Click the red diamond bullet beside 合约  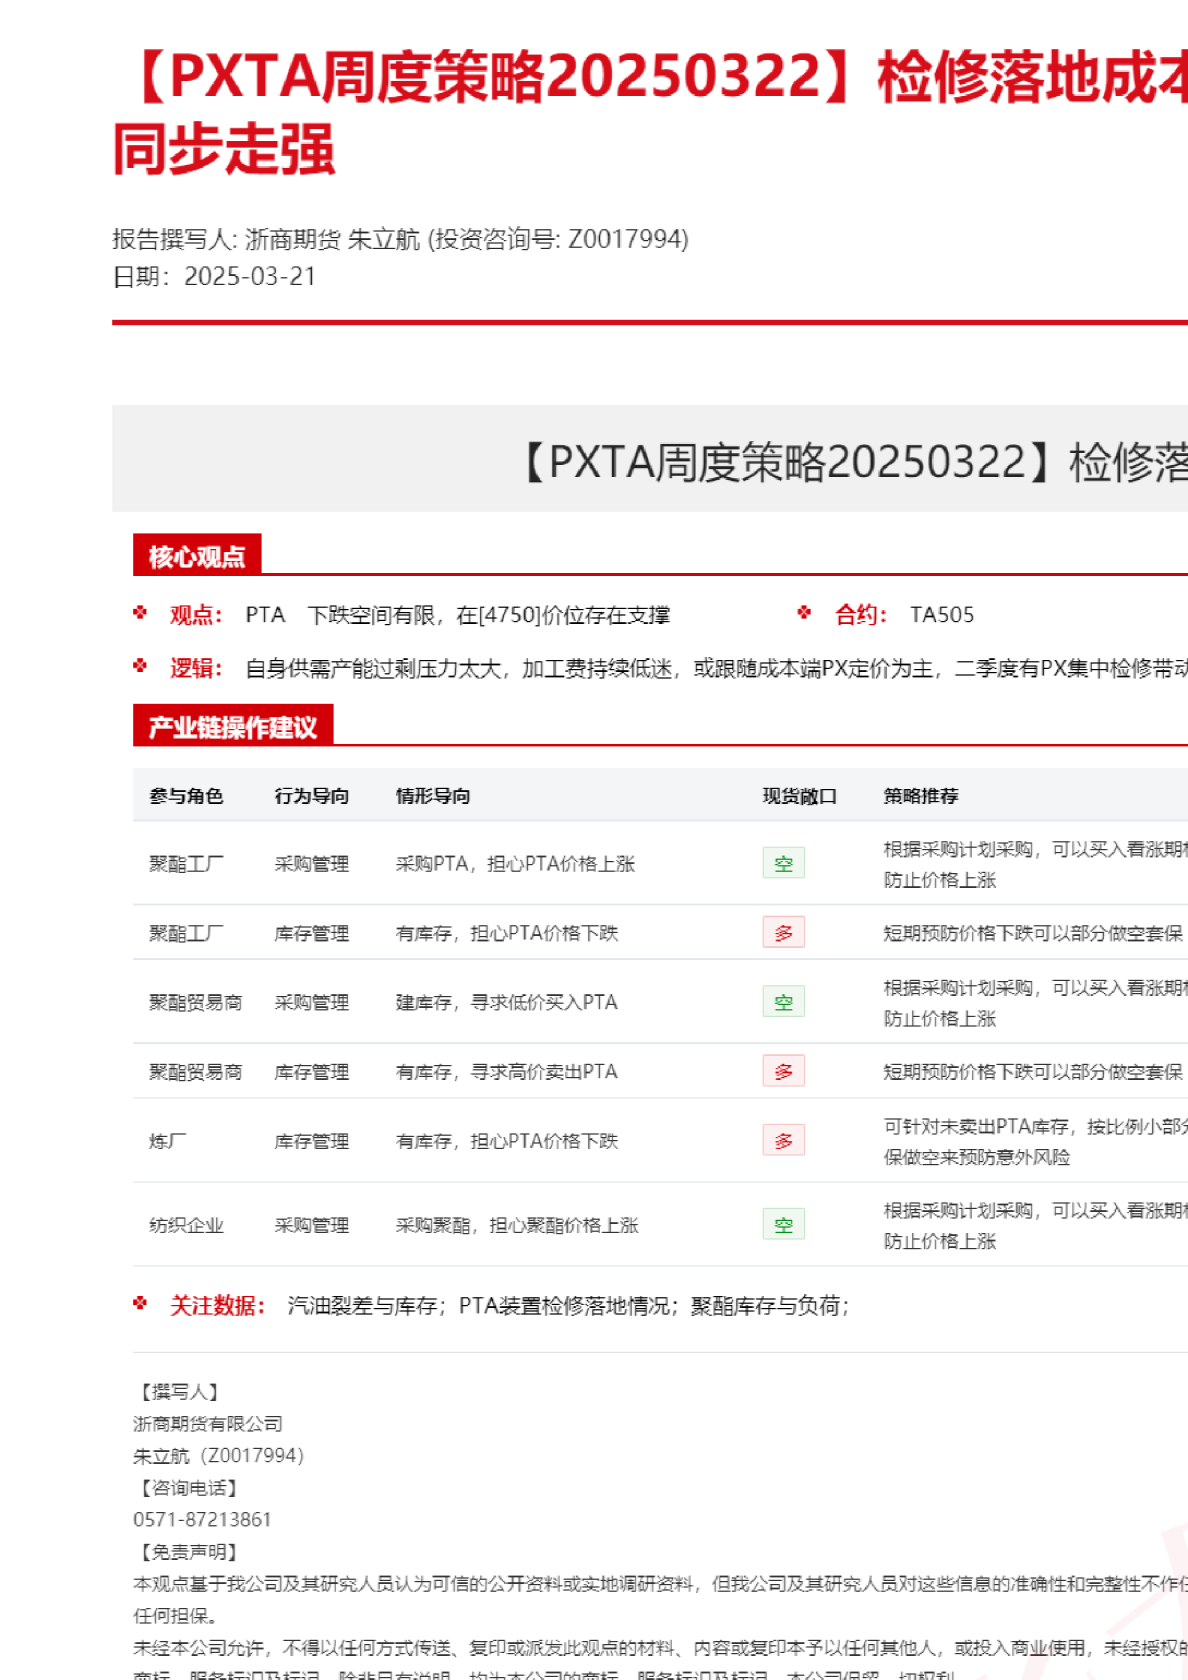point(804,613)
